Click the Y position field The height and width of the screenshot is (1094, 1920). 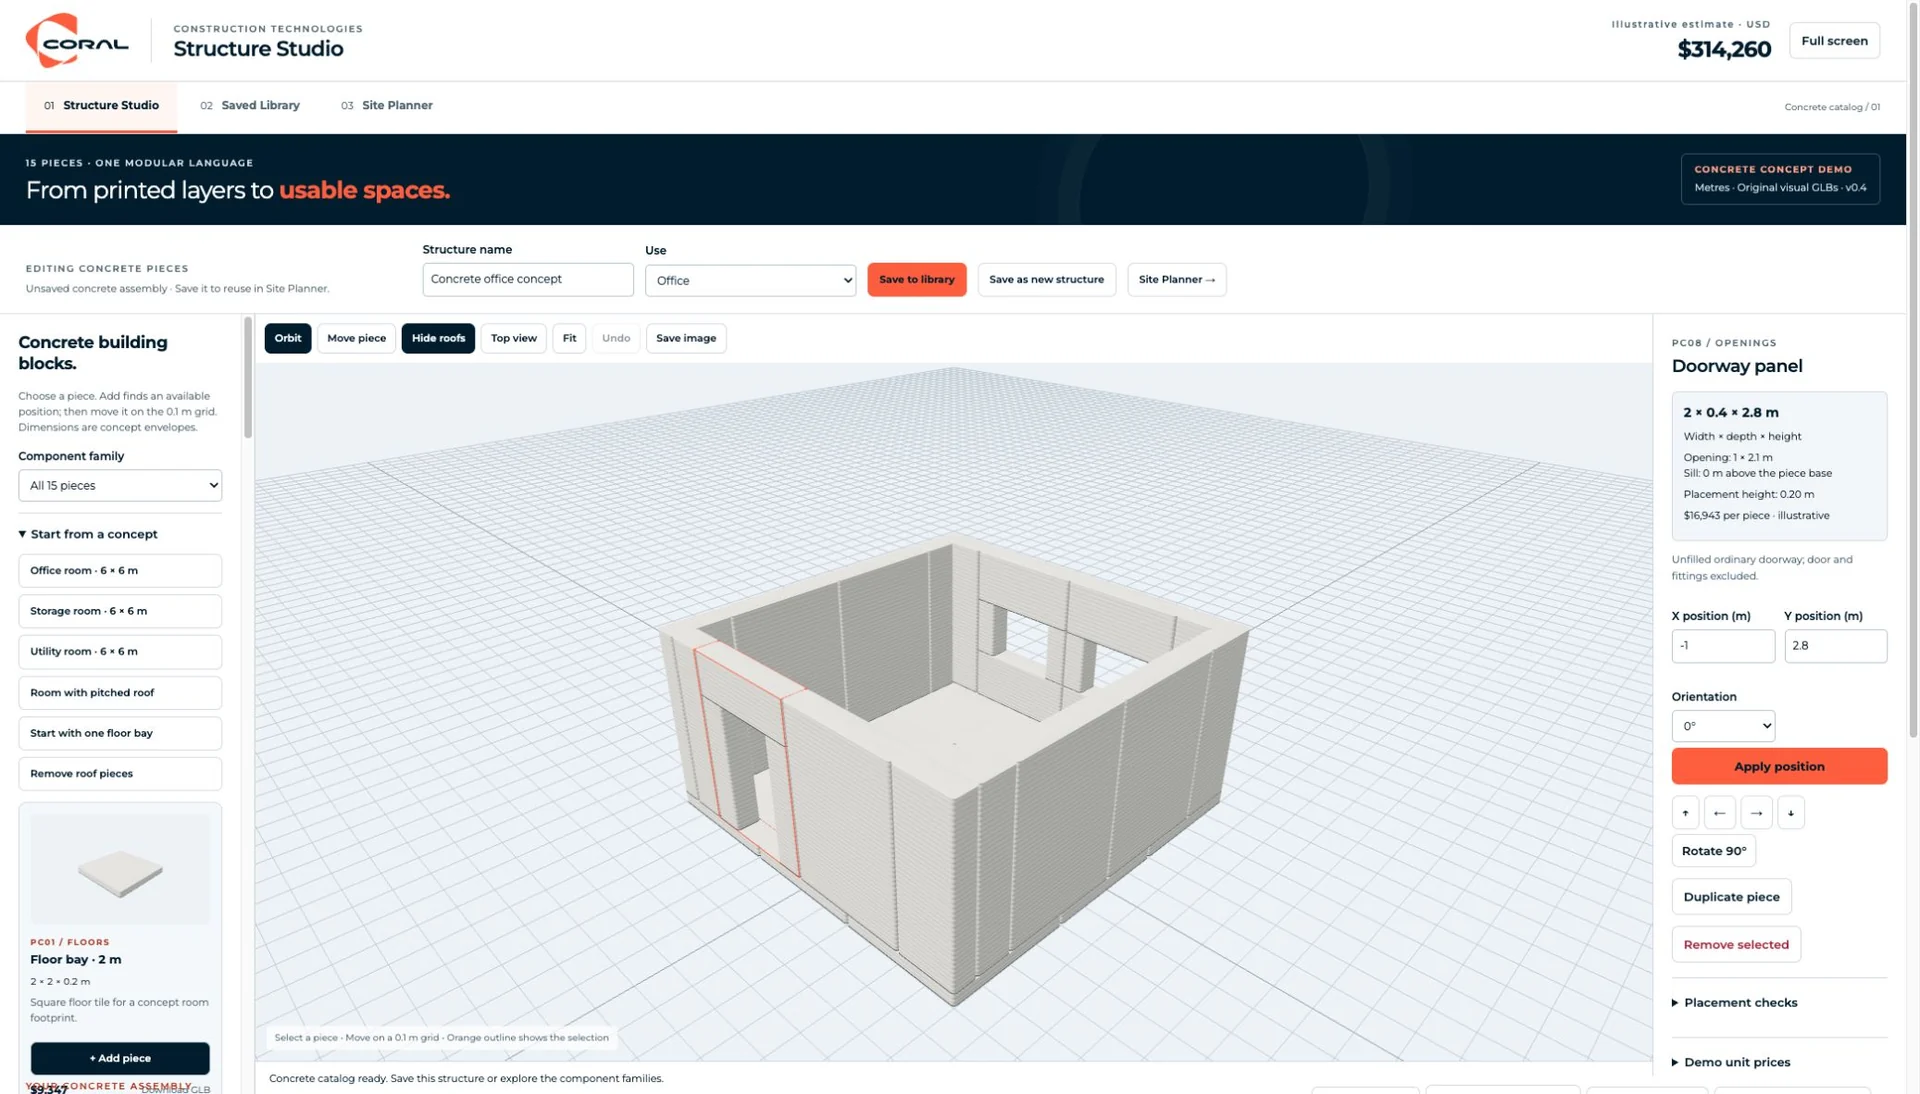point(1835,646)
